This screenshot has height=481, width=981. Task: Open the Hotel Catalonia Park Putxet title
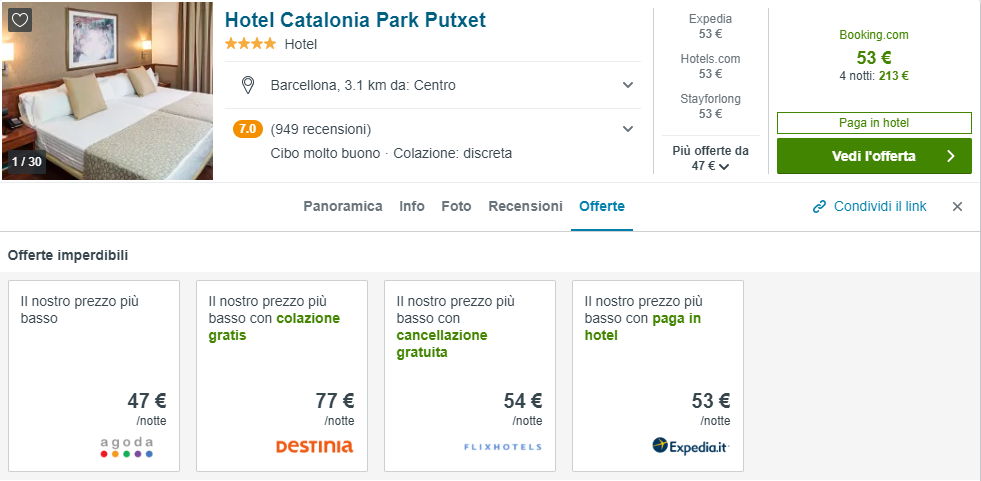(x=355, y=20)
